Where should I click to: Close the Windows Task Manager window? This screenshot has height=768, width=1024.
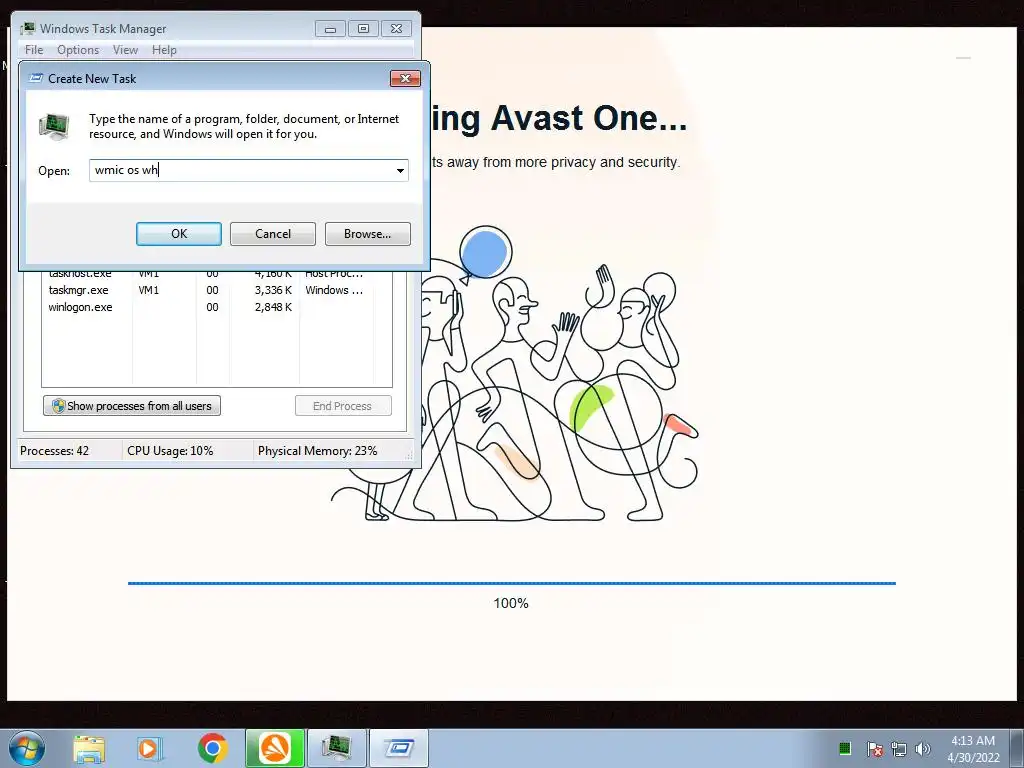[x=396, y=29]
